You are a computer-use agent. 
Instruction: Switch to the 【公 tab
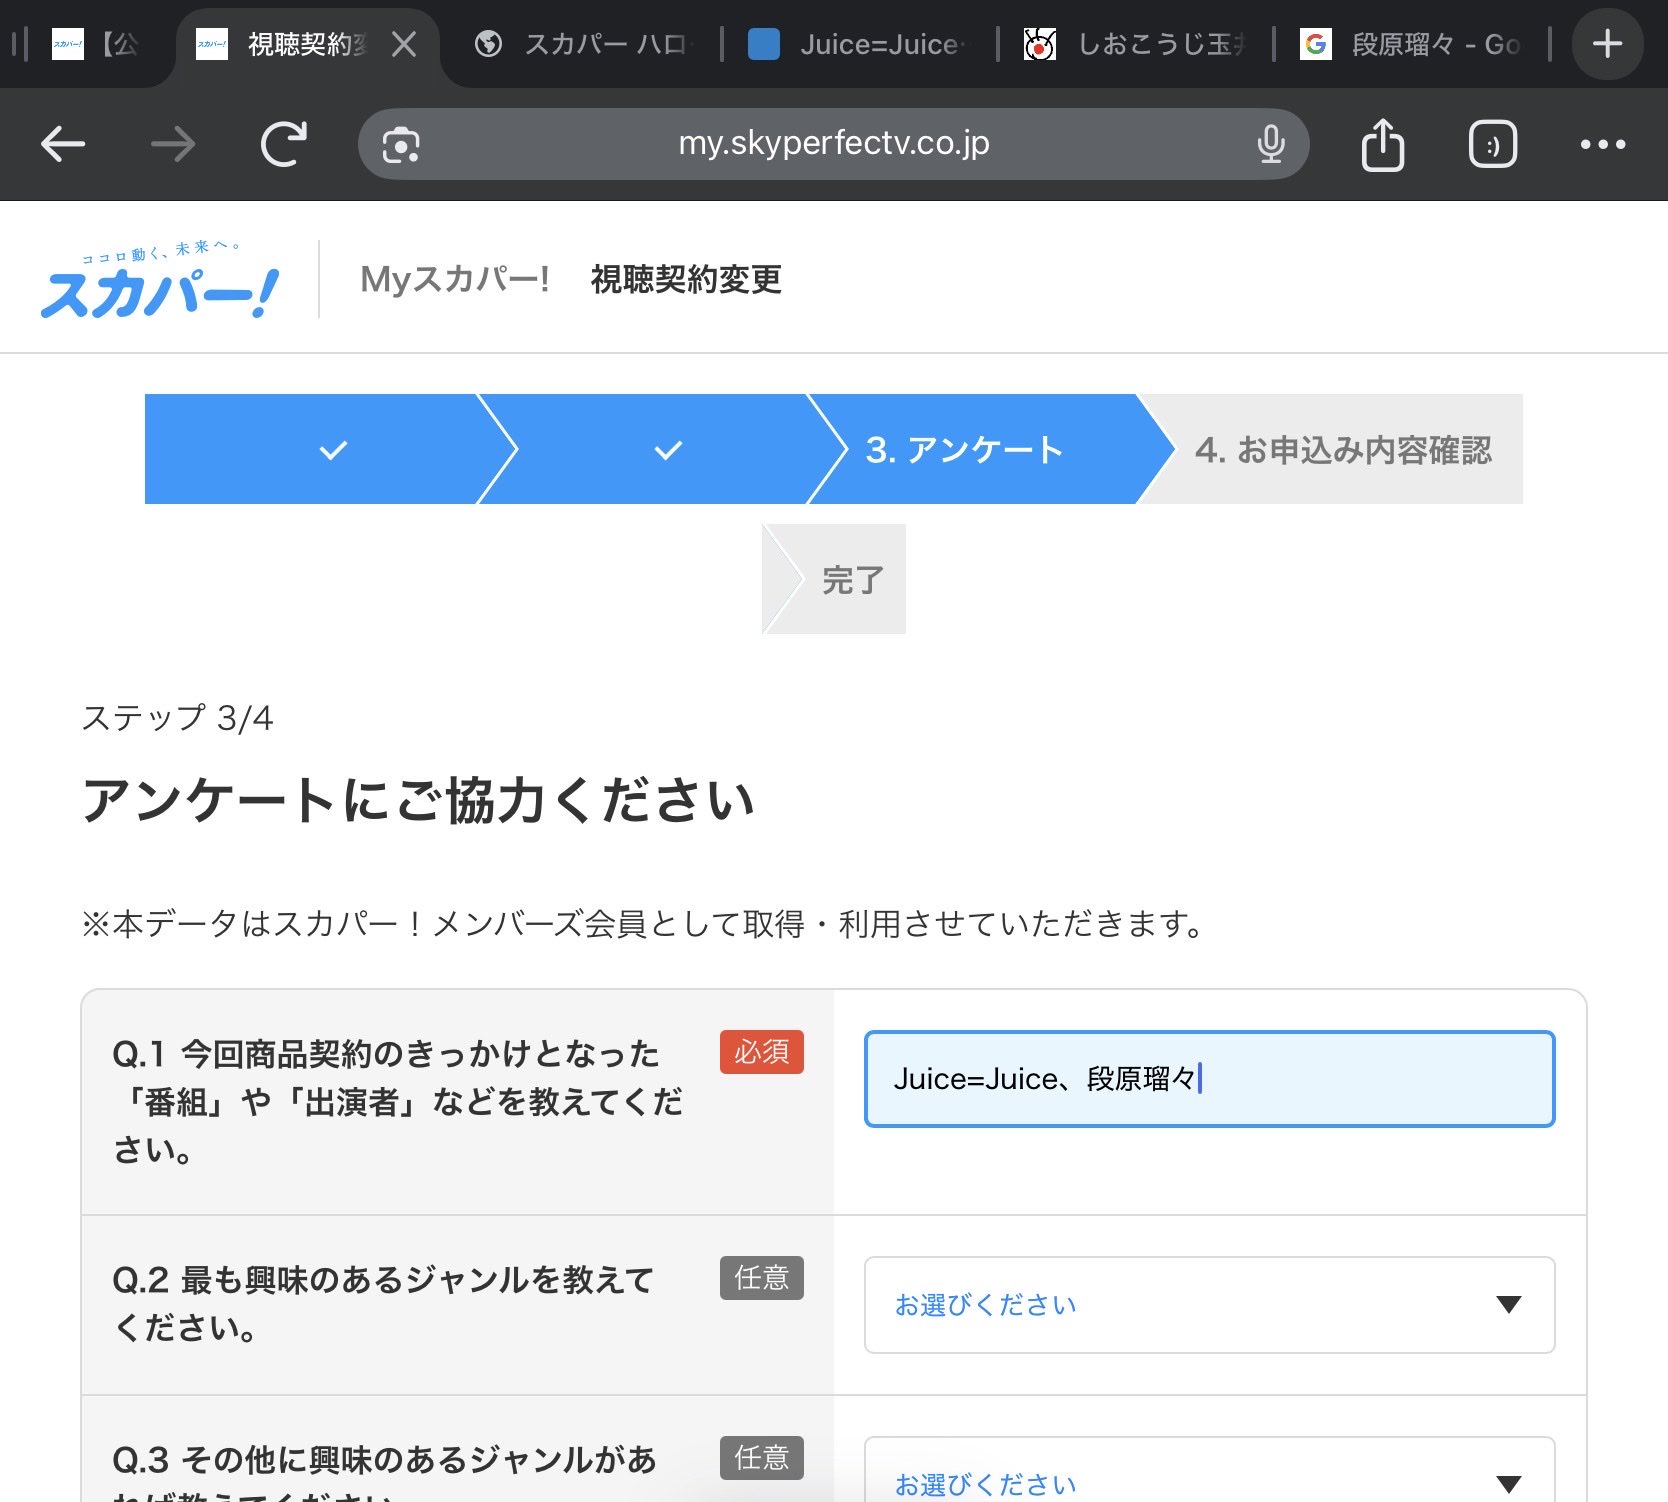point(96,43)
